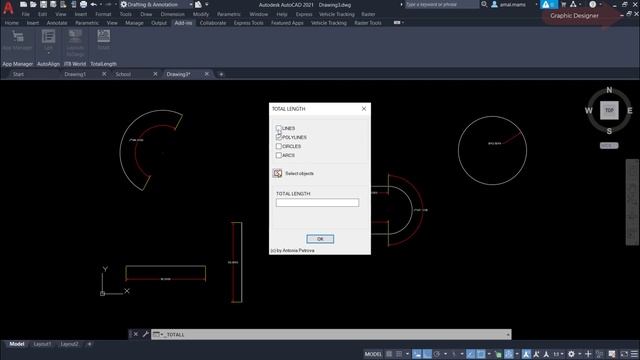Open the WCS dropdown under ViewCube
The image size is (640, 360).
(609, 145)
